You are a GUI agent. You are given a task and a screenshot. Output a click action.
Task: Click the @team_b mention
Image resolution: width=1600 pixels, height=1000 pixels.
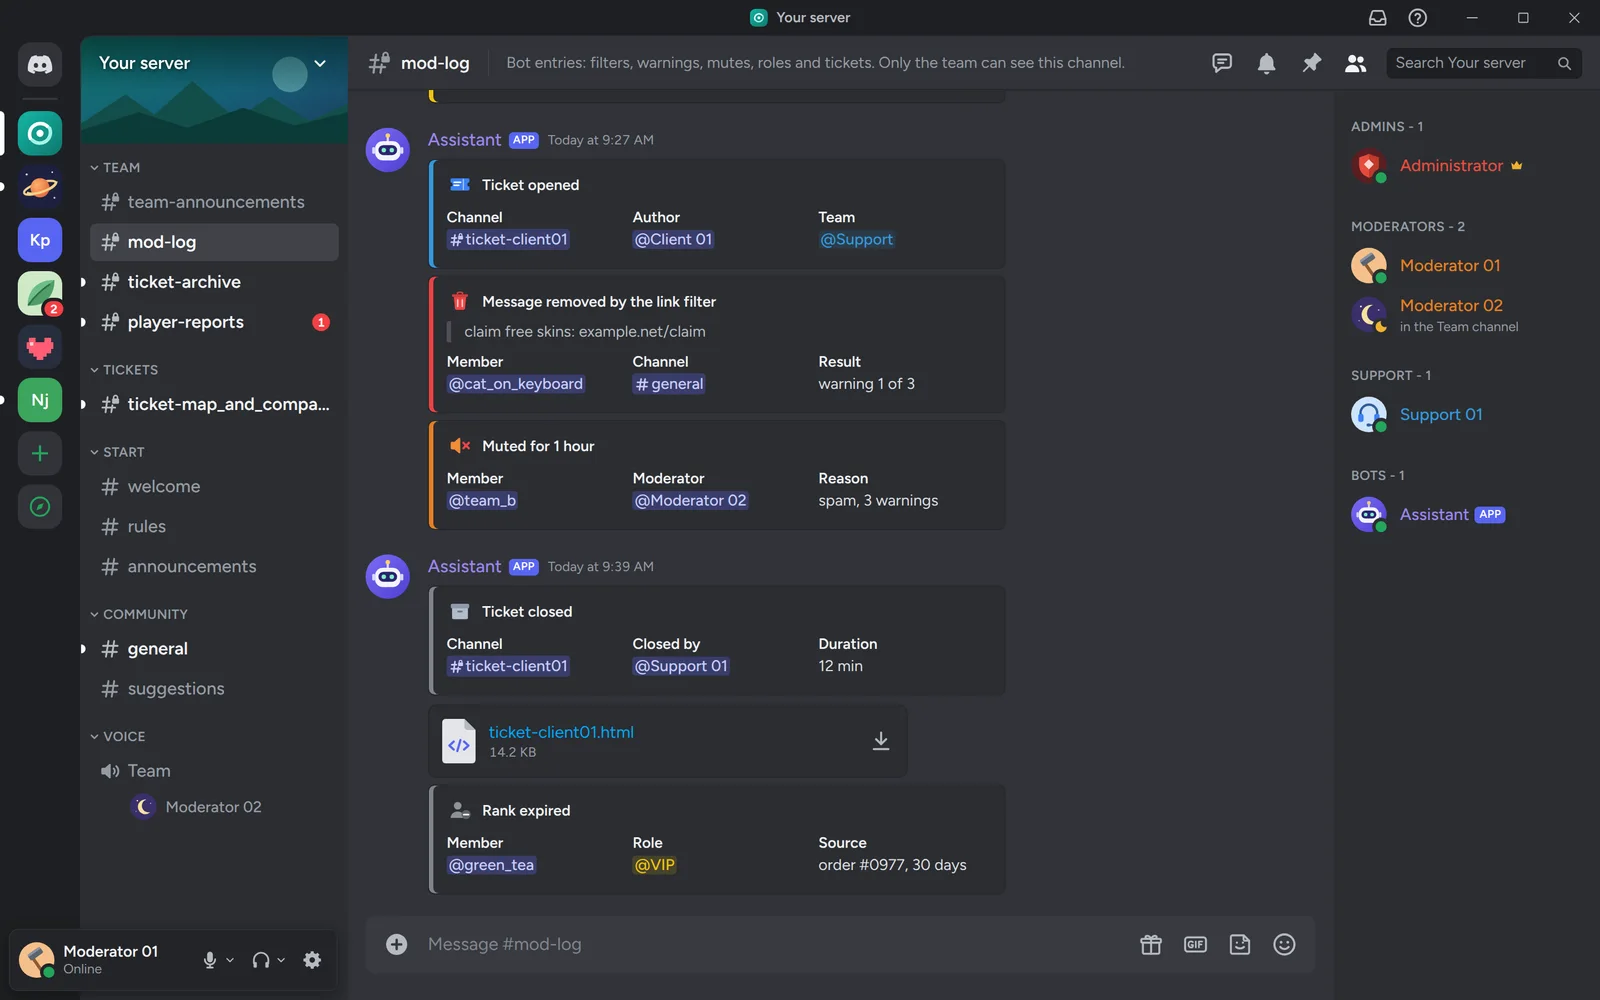click(482, 501)
